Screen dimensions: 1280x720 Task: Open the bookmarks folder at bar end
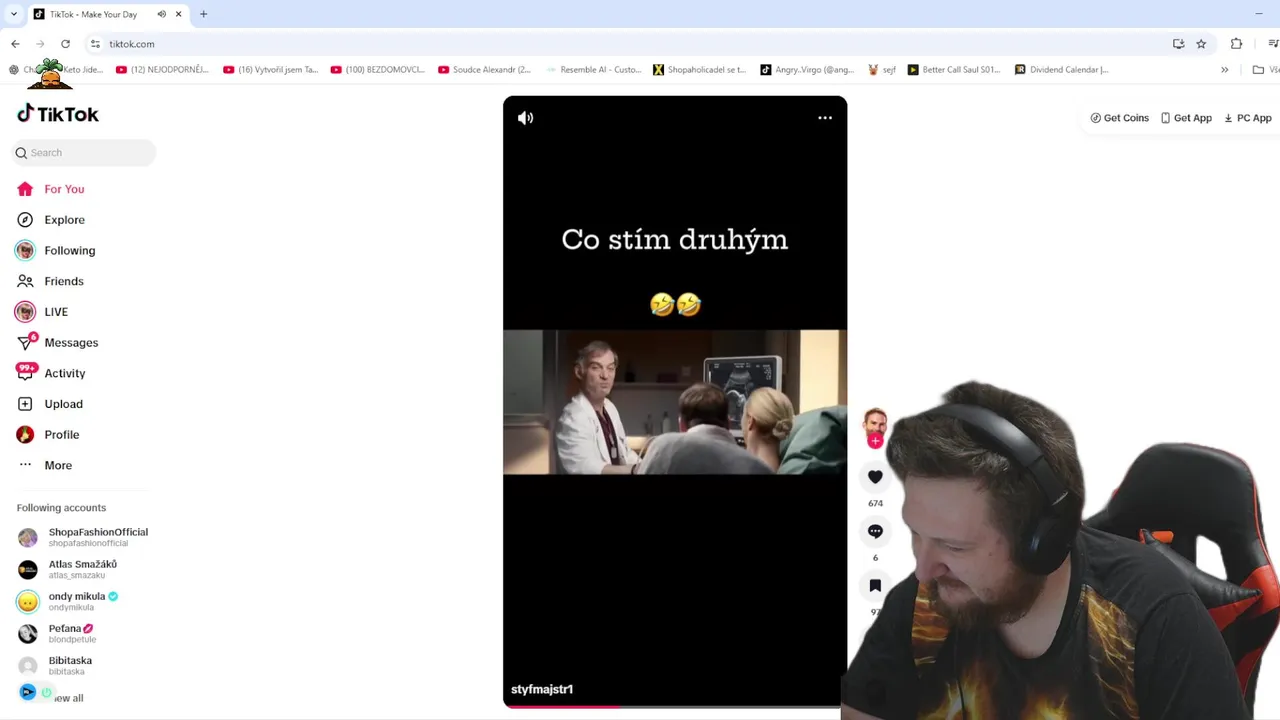pos(1265,70)
